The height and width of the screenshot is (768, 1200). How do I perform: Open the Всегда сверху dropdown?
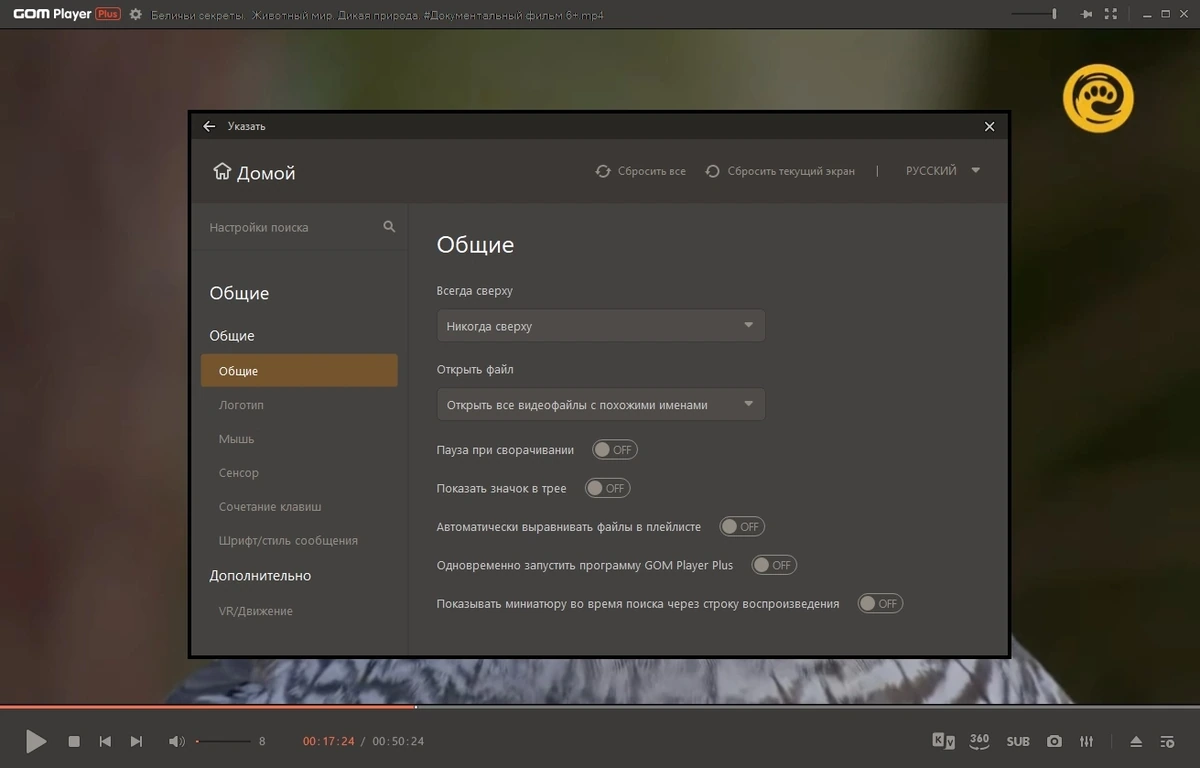(x=601, y=326)
